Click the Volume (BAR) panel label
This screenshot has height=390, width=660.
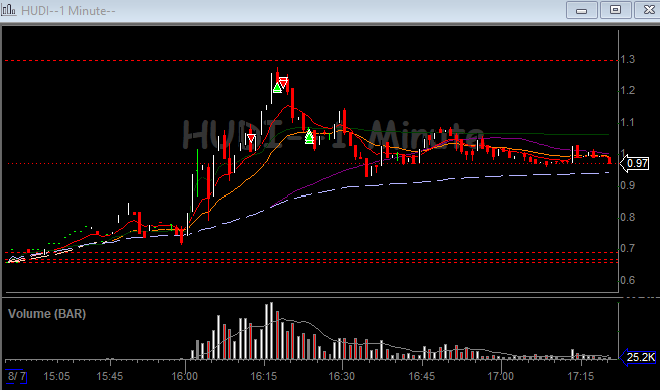point(47,314)
